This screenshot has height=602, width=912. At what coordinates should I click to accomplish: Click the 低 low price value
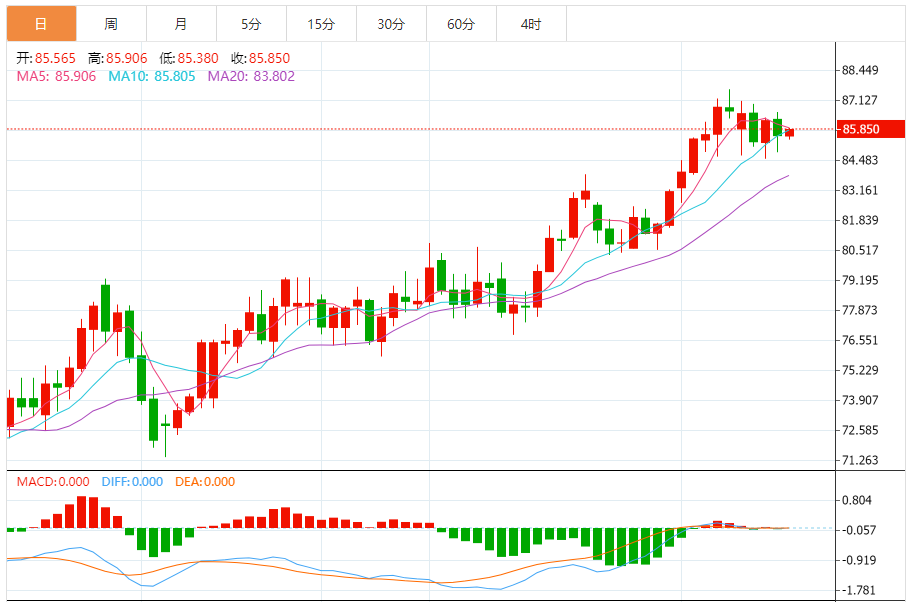click(198, 59)
